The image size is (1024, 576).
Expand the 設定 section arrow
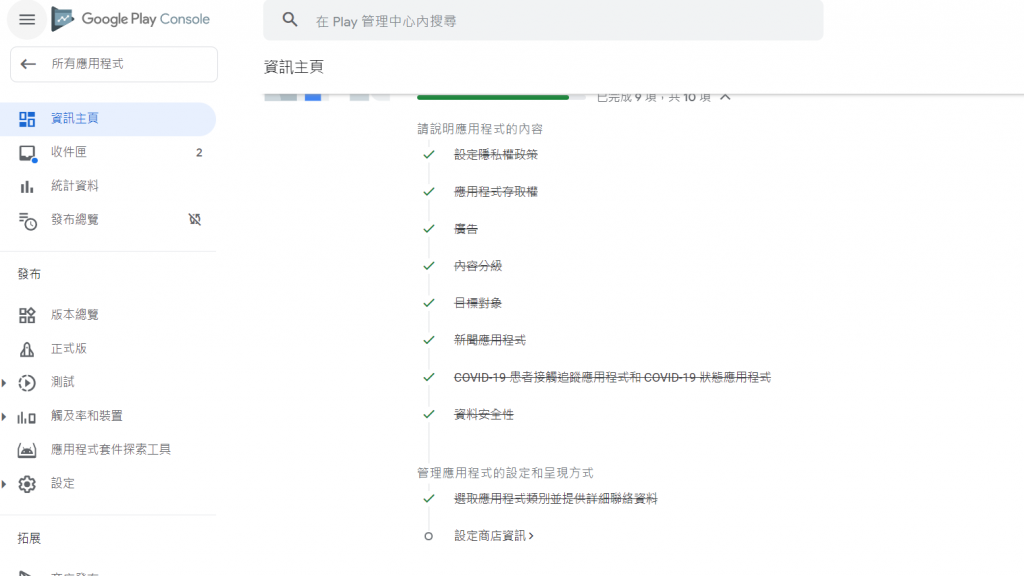coord(4,484)
